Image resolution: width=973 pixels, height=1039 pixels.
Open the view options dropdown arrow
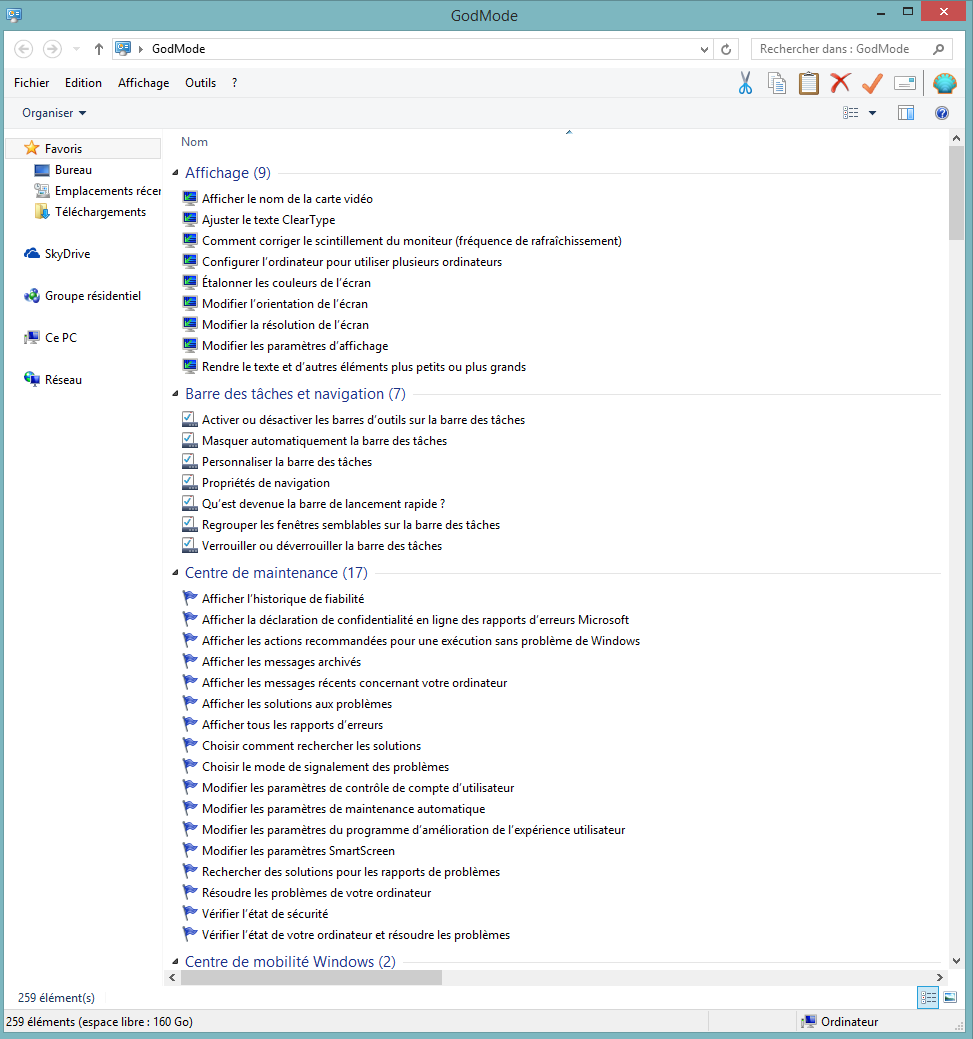(872, 113)
